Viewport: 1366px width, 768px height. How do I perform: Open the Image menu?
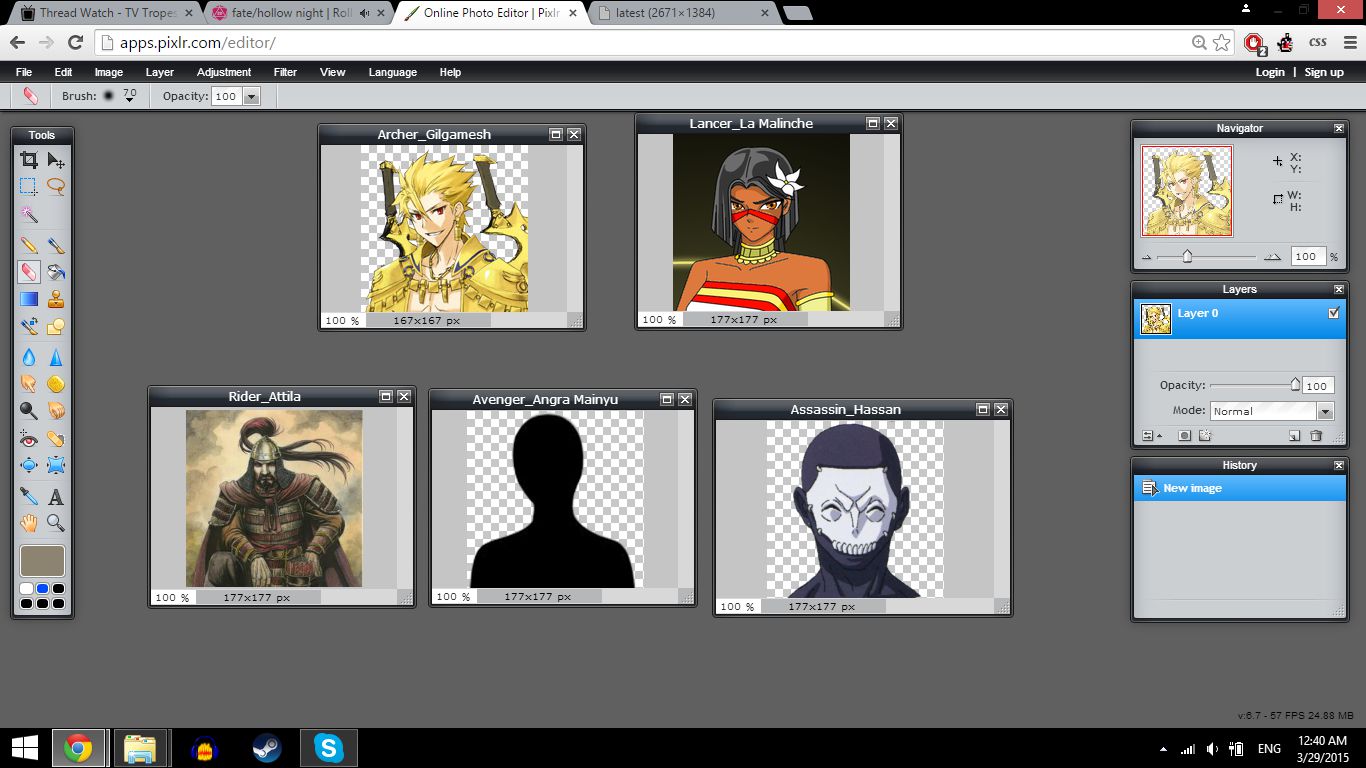(x=109, y=72)
